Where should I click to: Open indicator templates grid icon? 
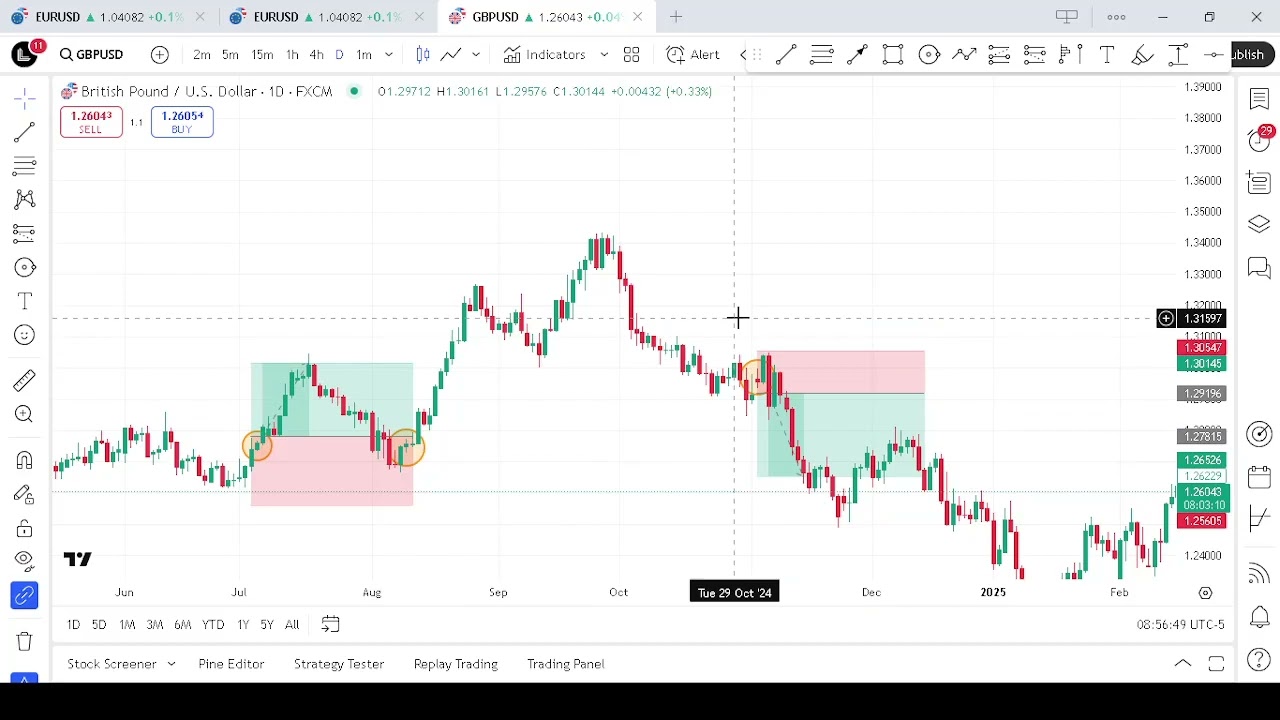tap(632, 55)
